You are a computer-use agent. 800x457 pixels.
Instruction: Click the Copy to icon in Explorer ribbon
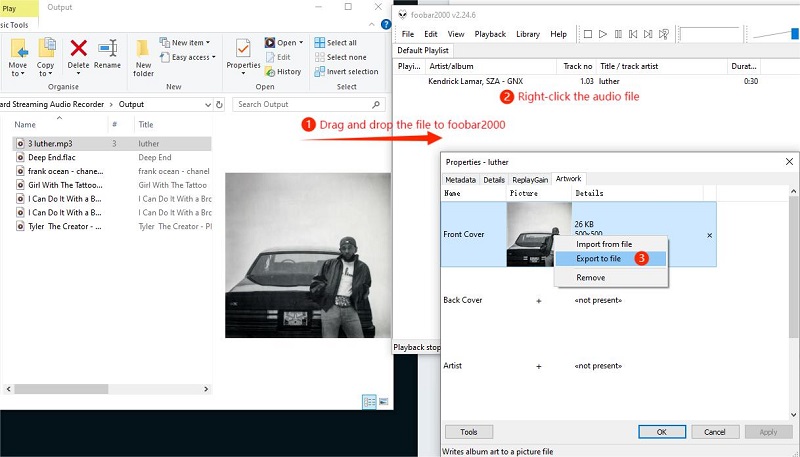(x=46, y=48)
